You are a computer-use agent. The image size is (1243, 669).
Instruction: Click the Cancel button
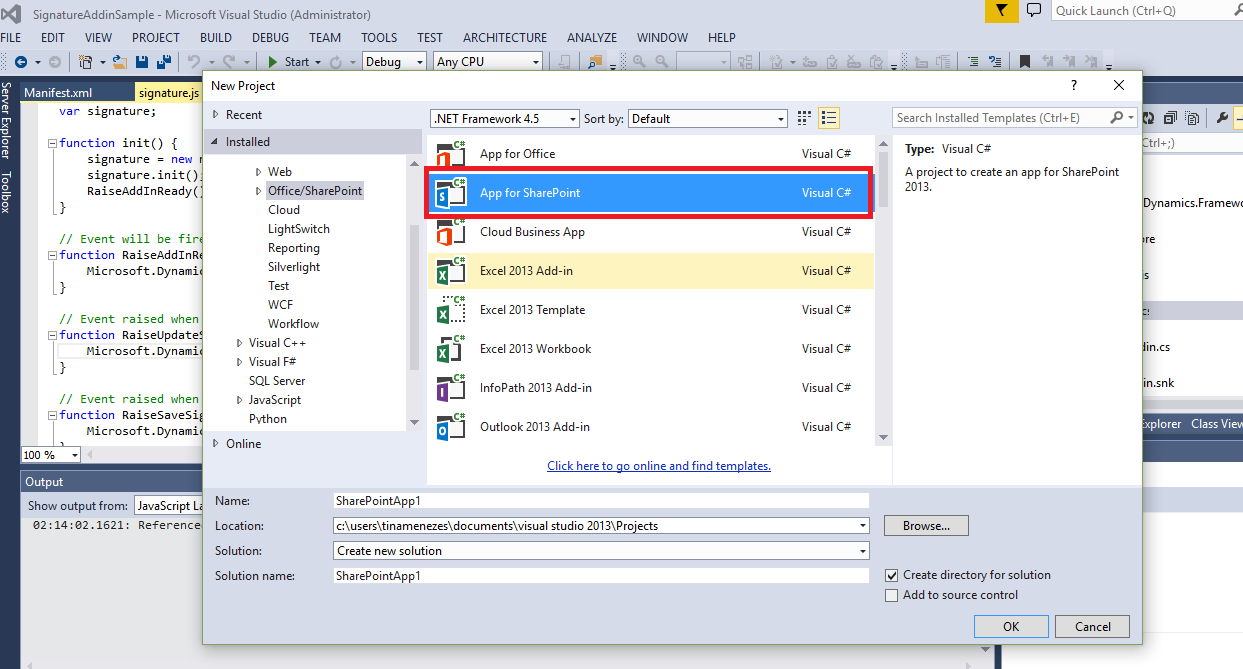pos(1093,627)
